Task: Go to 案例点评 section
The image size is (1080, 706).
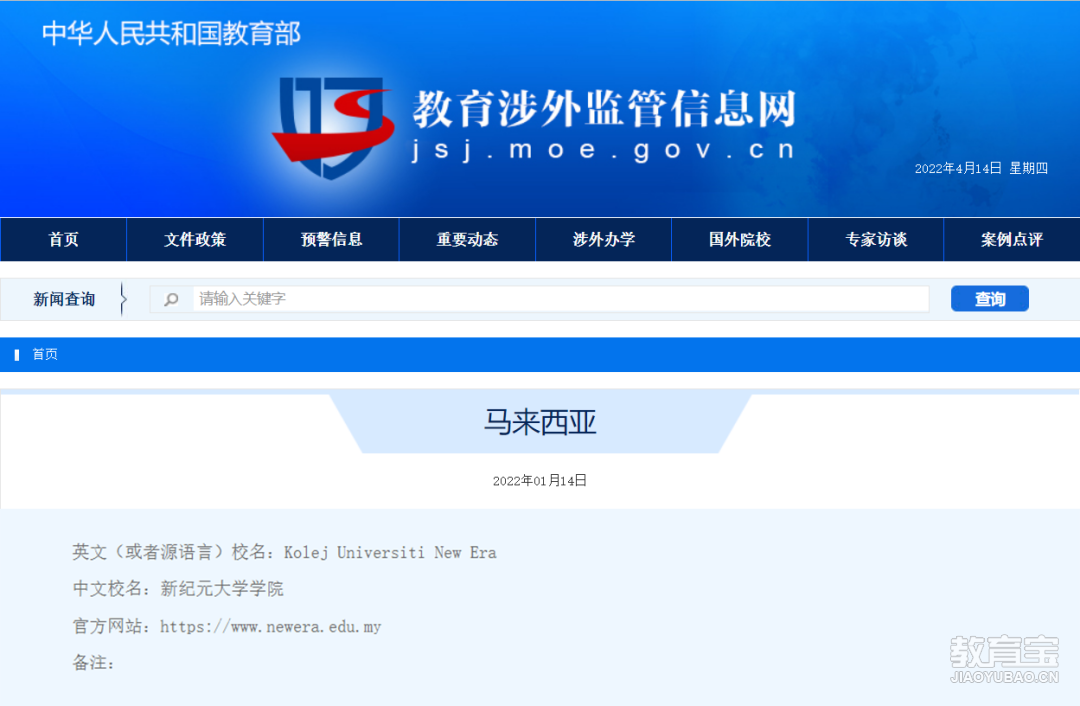Action: click(1012, 240)
